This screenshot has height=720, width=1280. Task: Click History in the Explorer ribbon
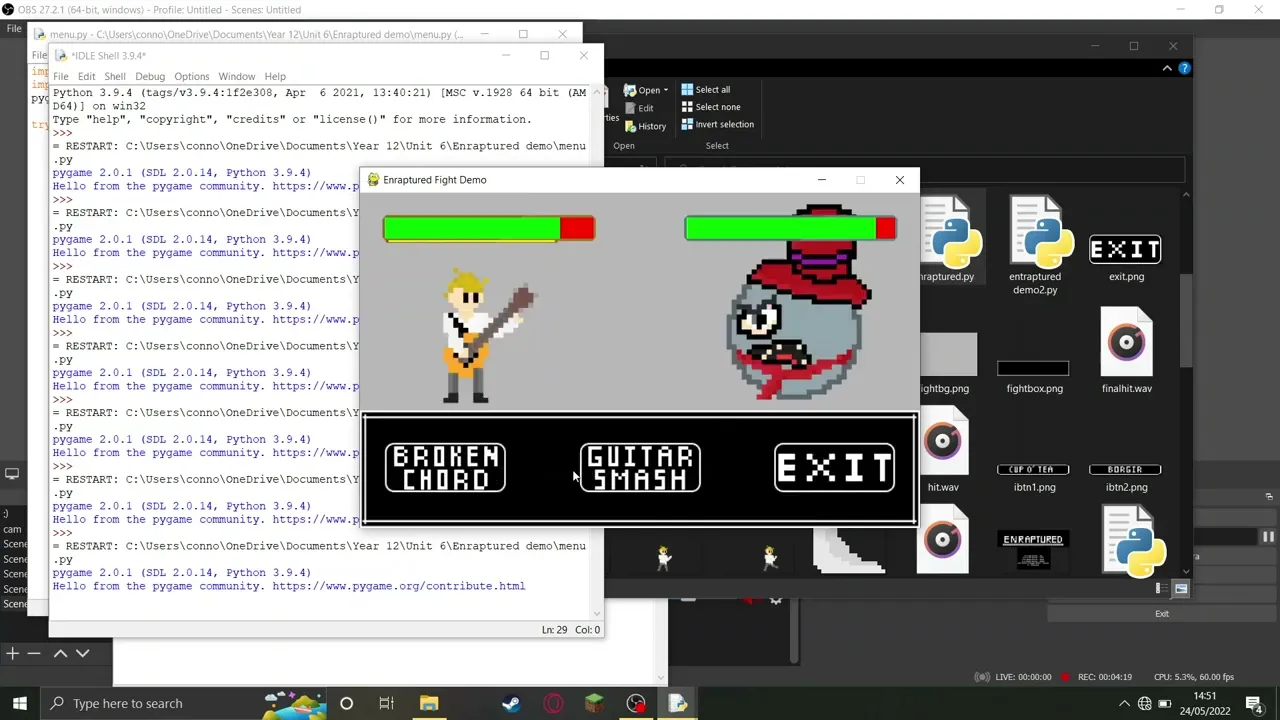[x=645, y=126]
